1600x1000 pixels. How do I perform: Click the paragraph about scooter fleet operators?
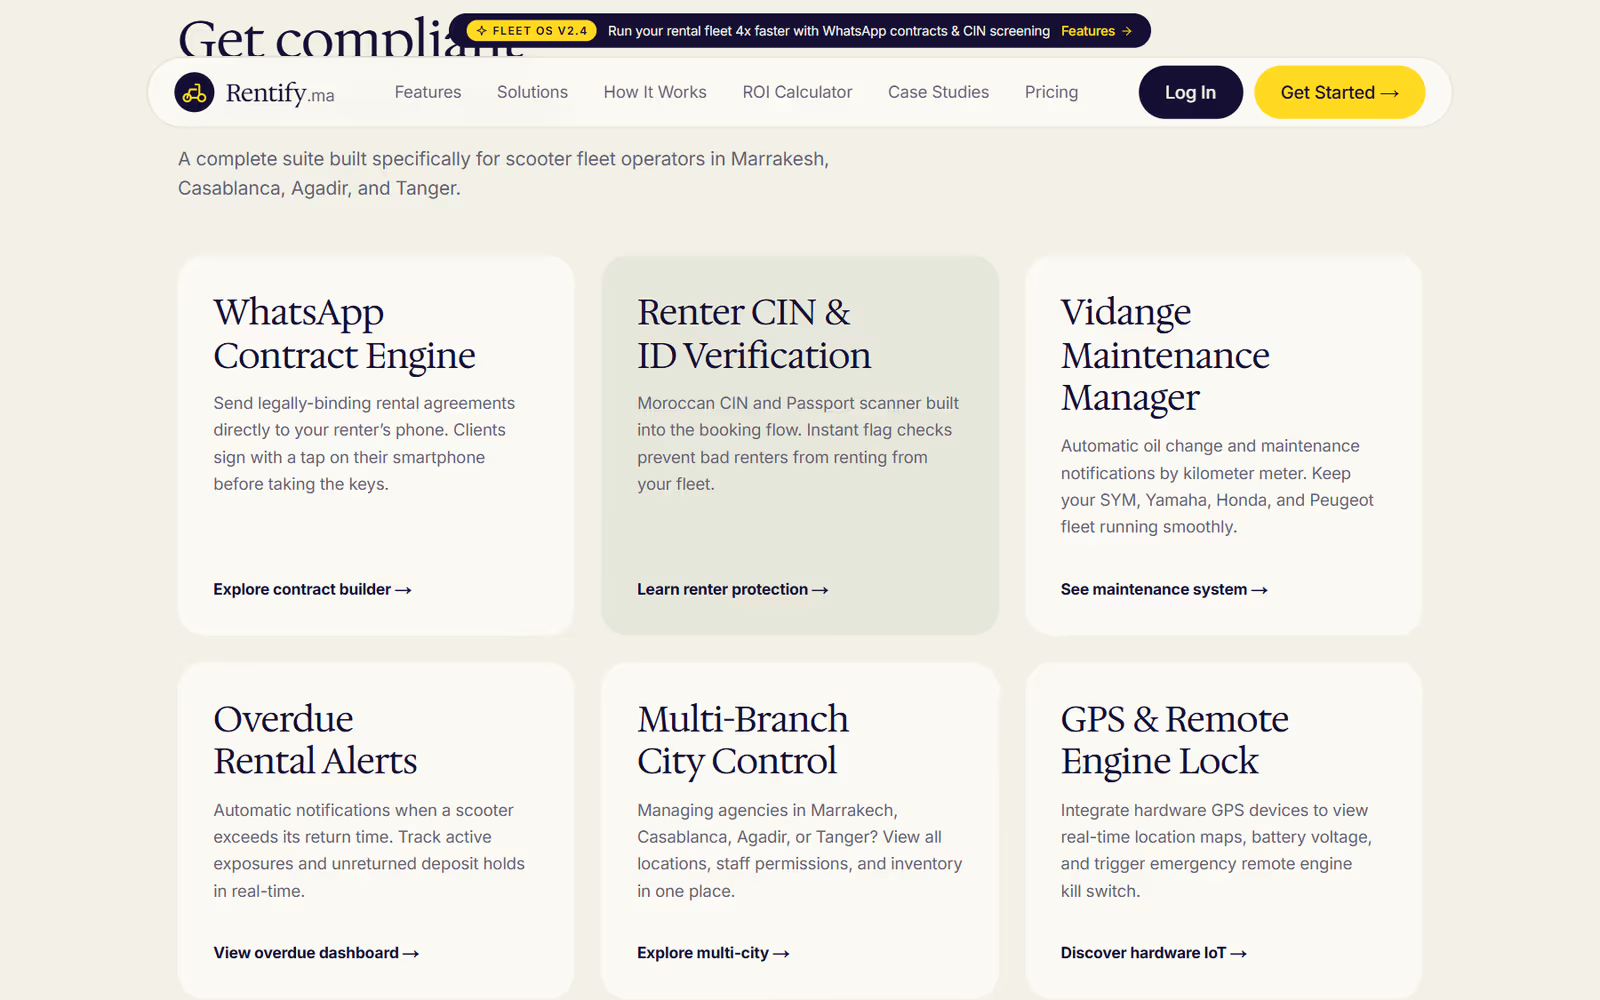click(x=503, y=173)
